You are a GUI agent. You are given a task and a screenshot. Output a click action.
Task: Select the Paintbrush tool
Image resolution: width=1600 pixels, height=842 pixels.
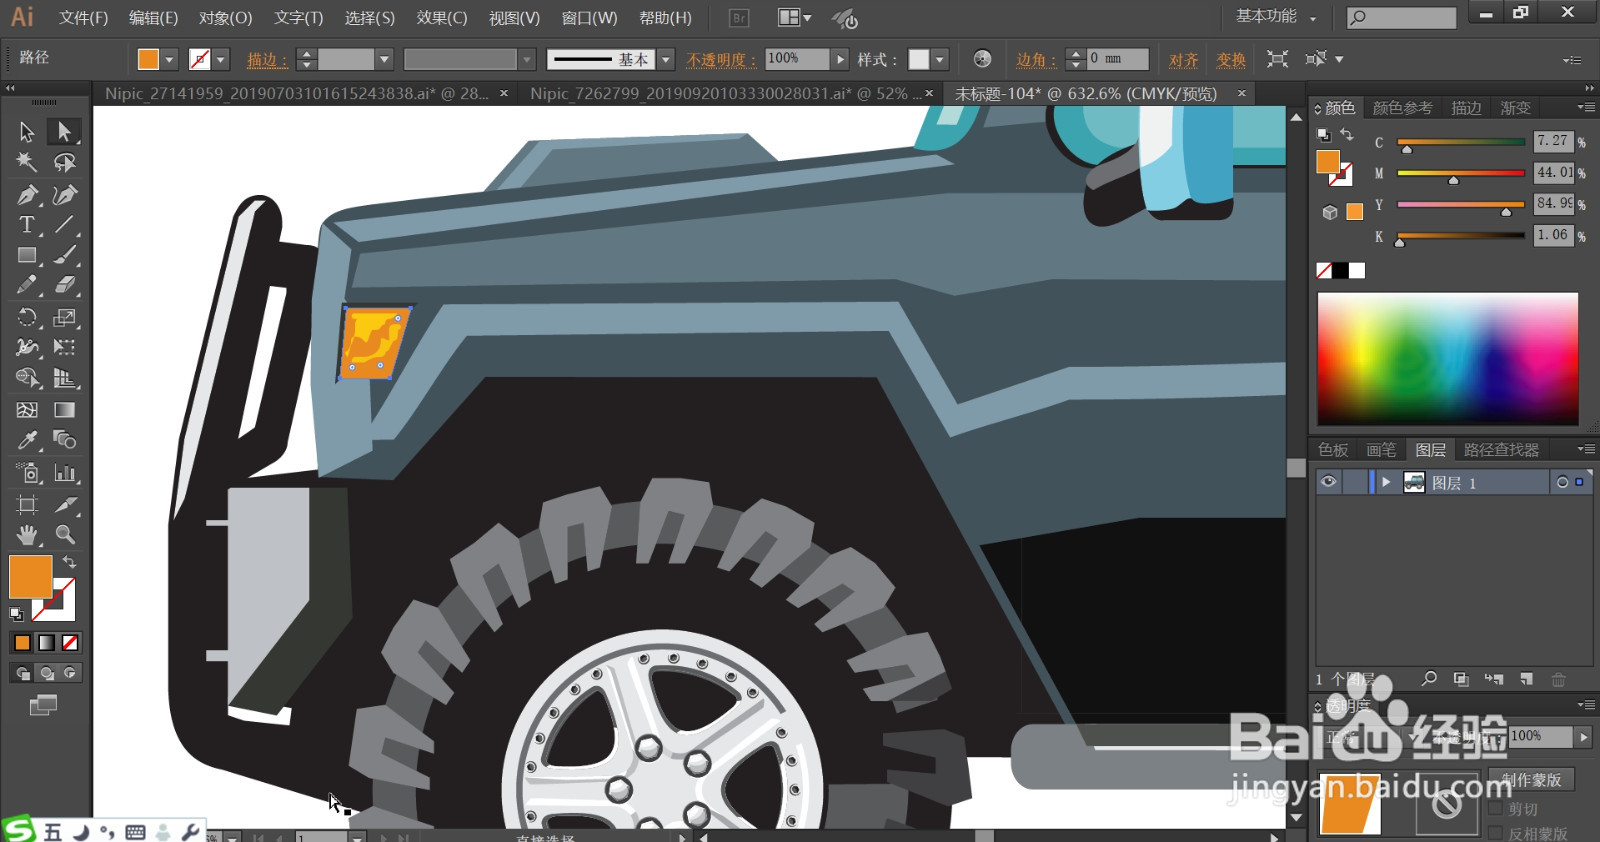click(64, 256)
